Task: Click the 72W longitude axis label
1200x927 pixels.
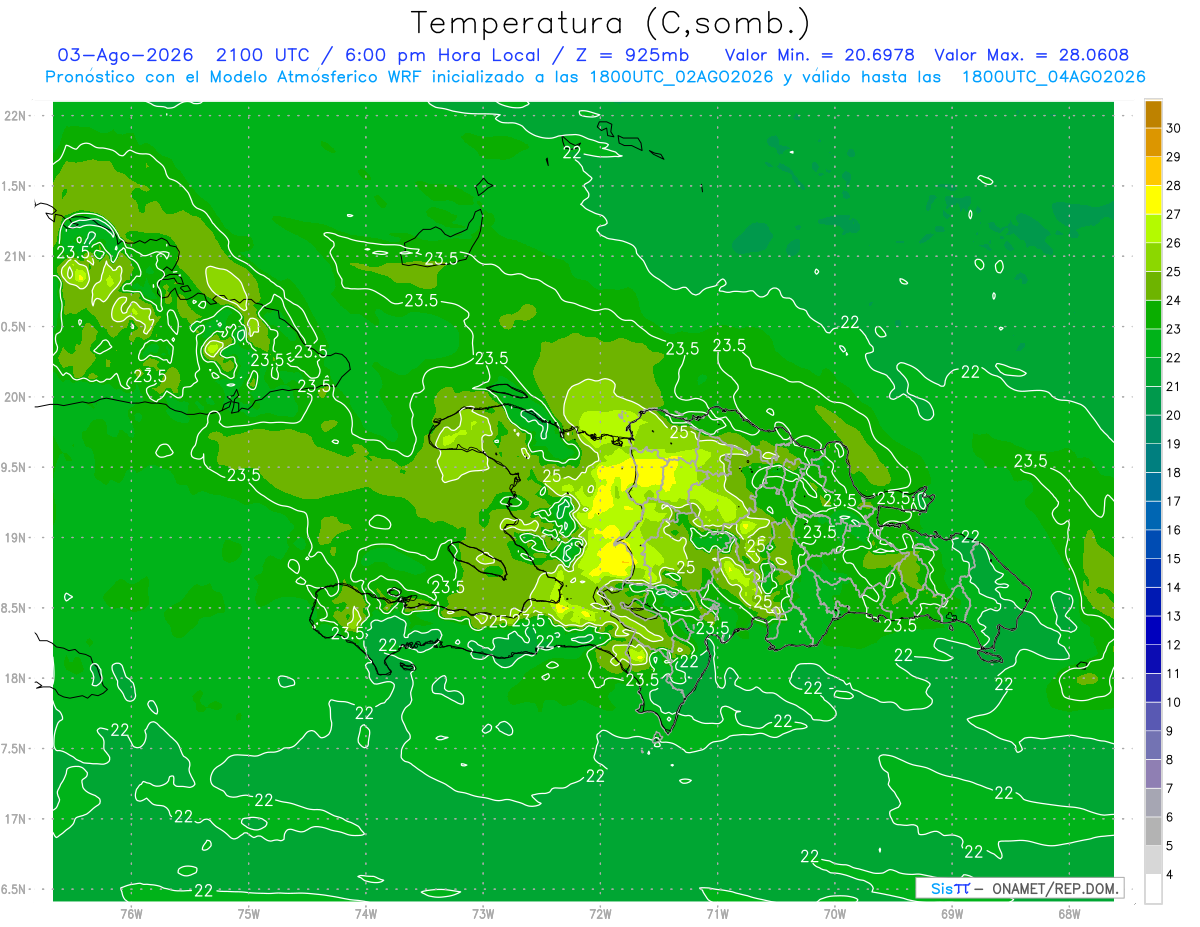Action: [x=600, y=914]
